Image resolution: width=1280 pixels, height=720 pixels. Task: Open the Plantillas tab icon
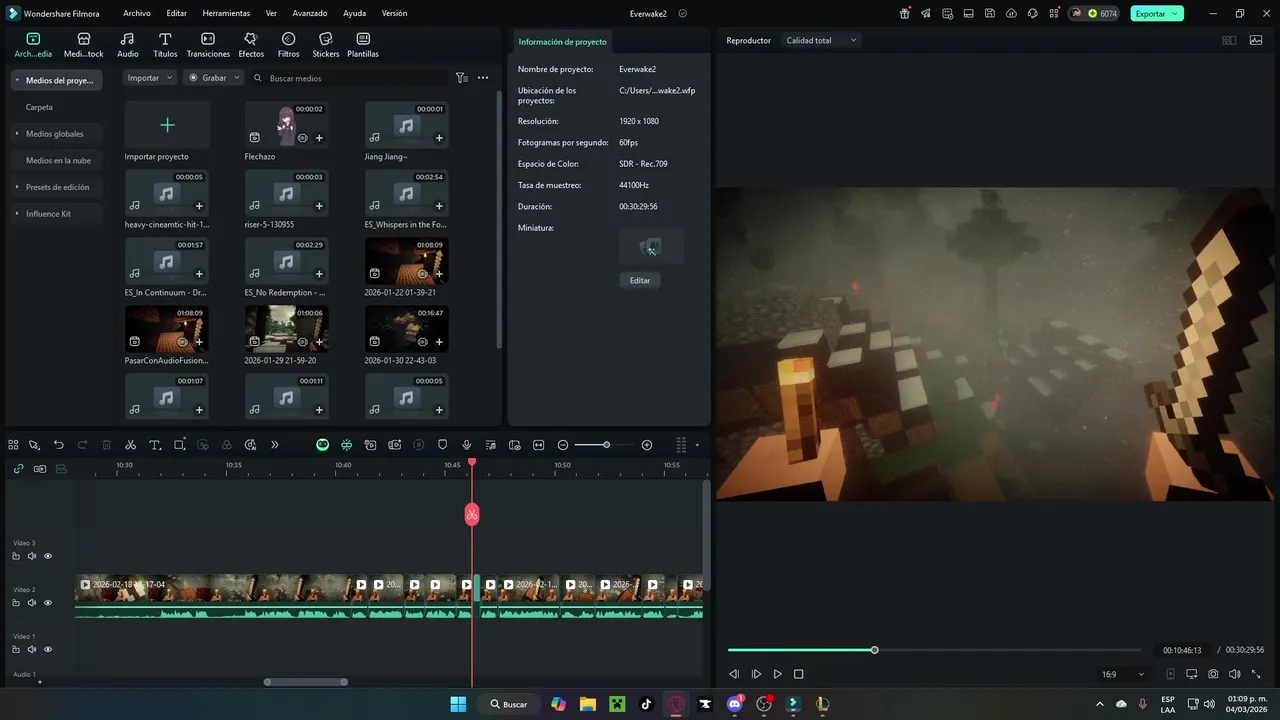pyautogui.click(x=362, y=44)
